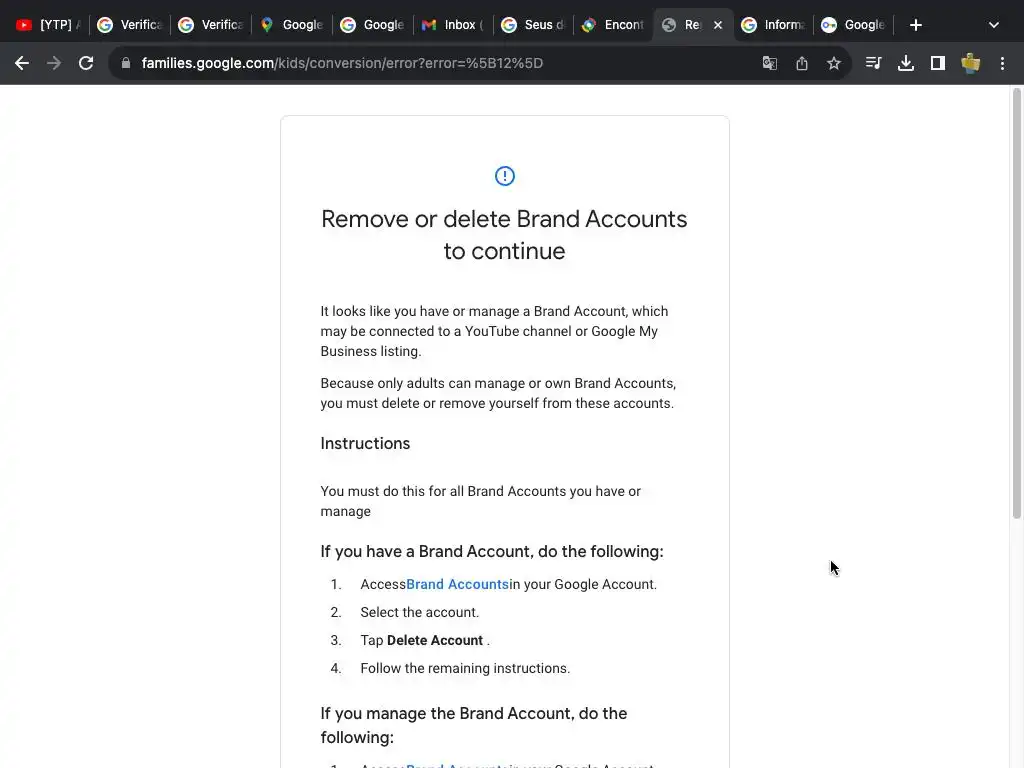Screen dimensions: 1024x768
Task: Open the Google Translate page icon
Action: 770,63
